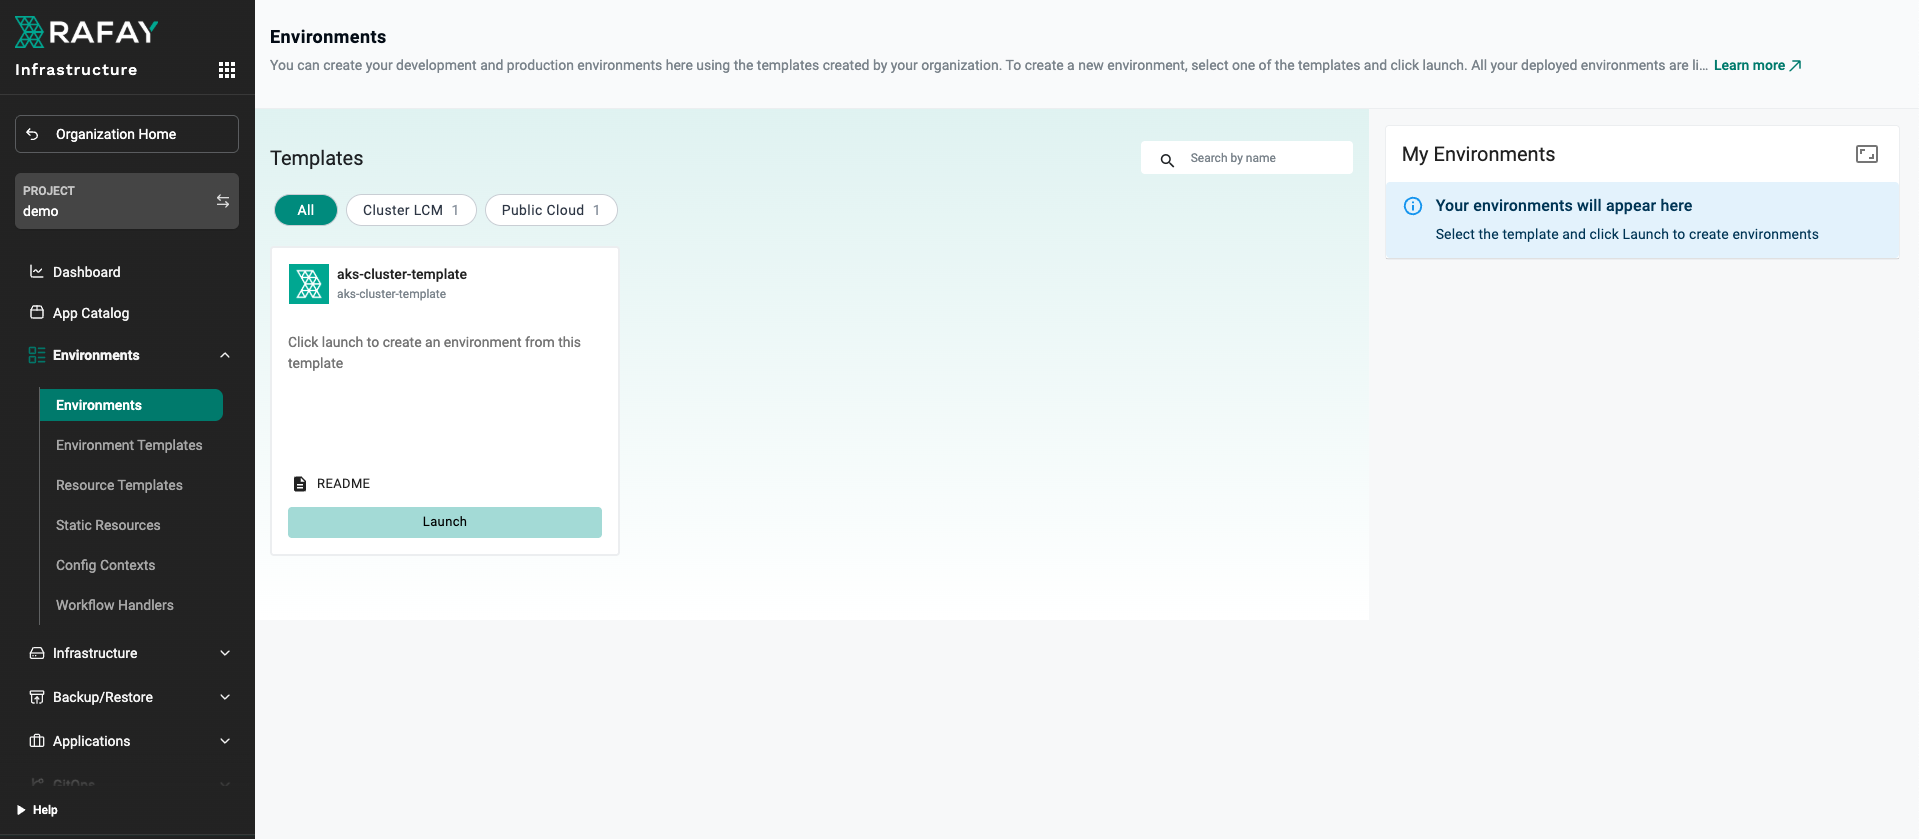
Task: Launch the aks-cluster-template environment
Action: 445,522
